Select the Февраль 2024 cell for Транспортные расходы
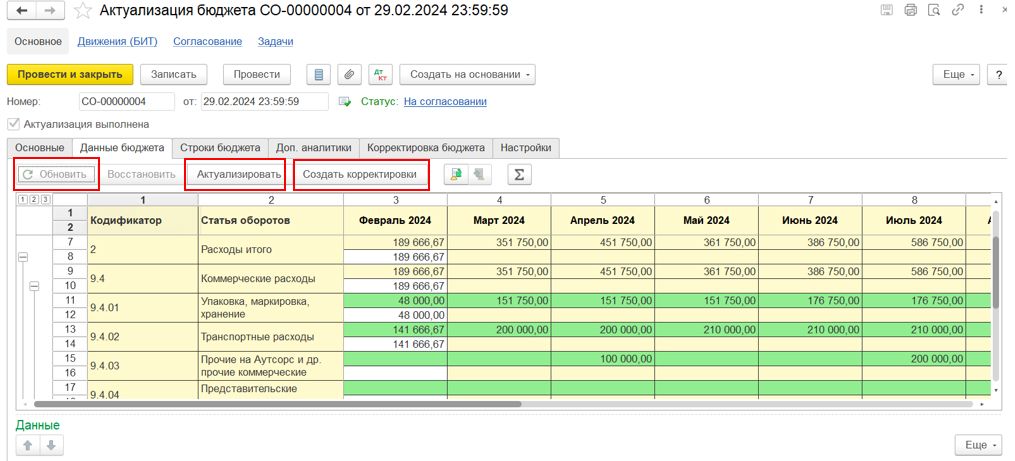1015x461 pixels. (x=395, y=329)
